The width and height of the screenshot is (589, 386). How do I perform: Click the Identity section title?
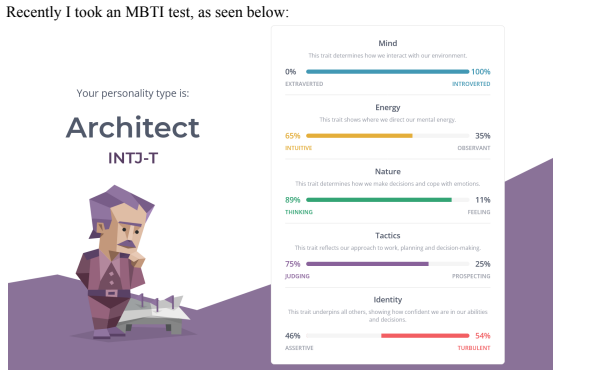(x=388, y=300)
